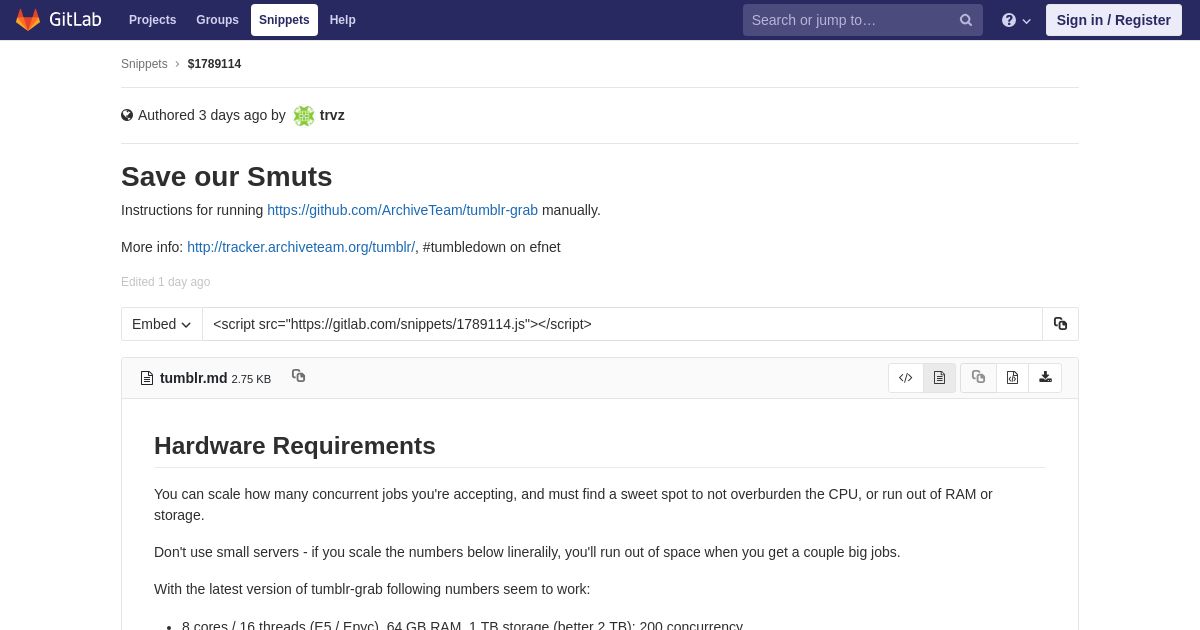Click the Edited 1 day ago text
The width and height of the screenshot is (1200, 630).
pyautogui.click(x=166, y=282)
